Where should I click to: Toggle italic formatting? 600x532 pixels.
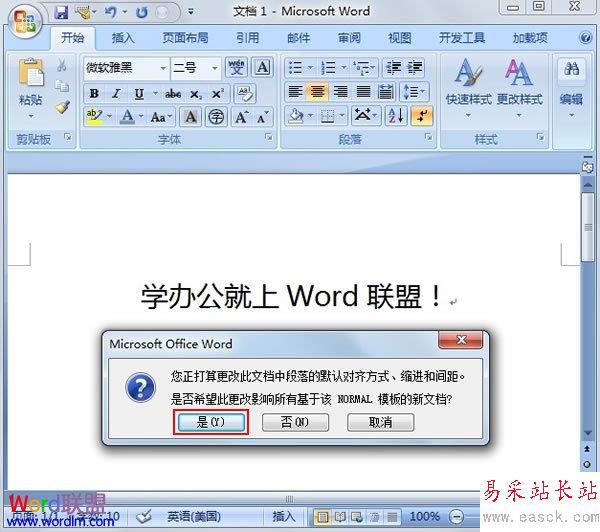116,94
